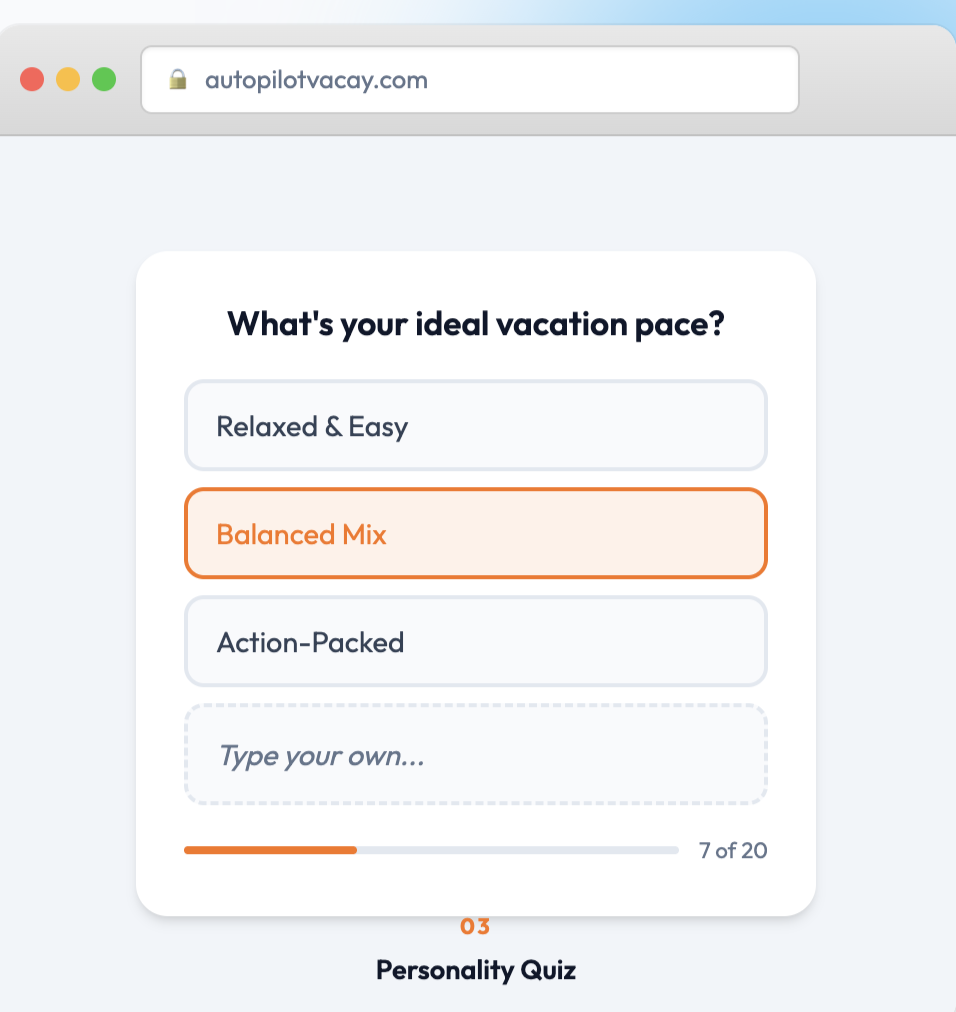Choose the "Action-Packed" answer option
The height and width of the screenshot is (1012, 956).
[475, 642]
